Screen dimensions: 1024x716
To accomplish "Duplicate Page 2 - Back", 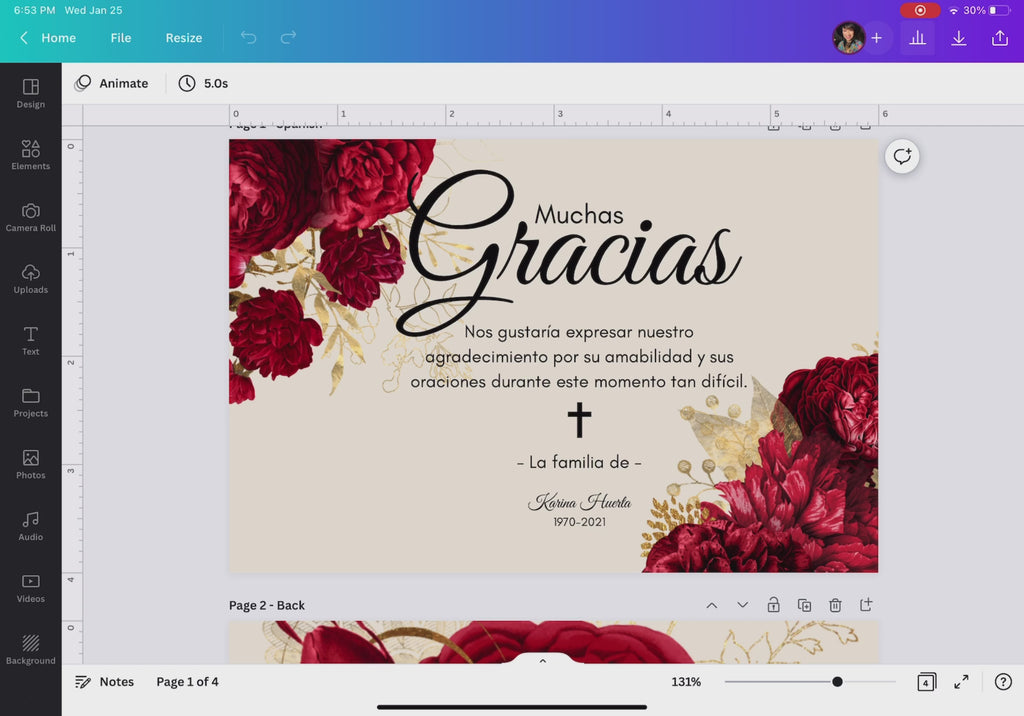I will [x=805, y=605].
